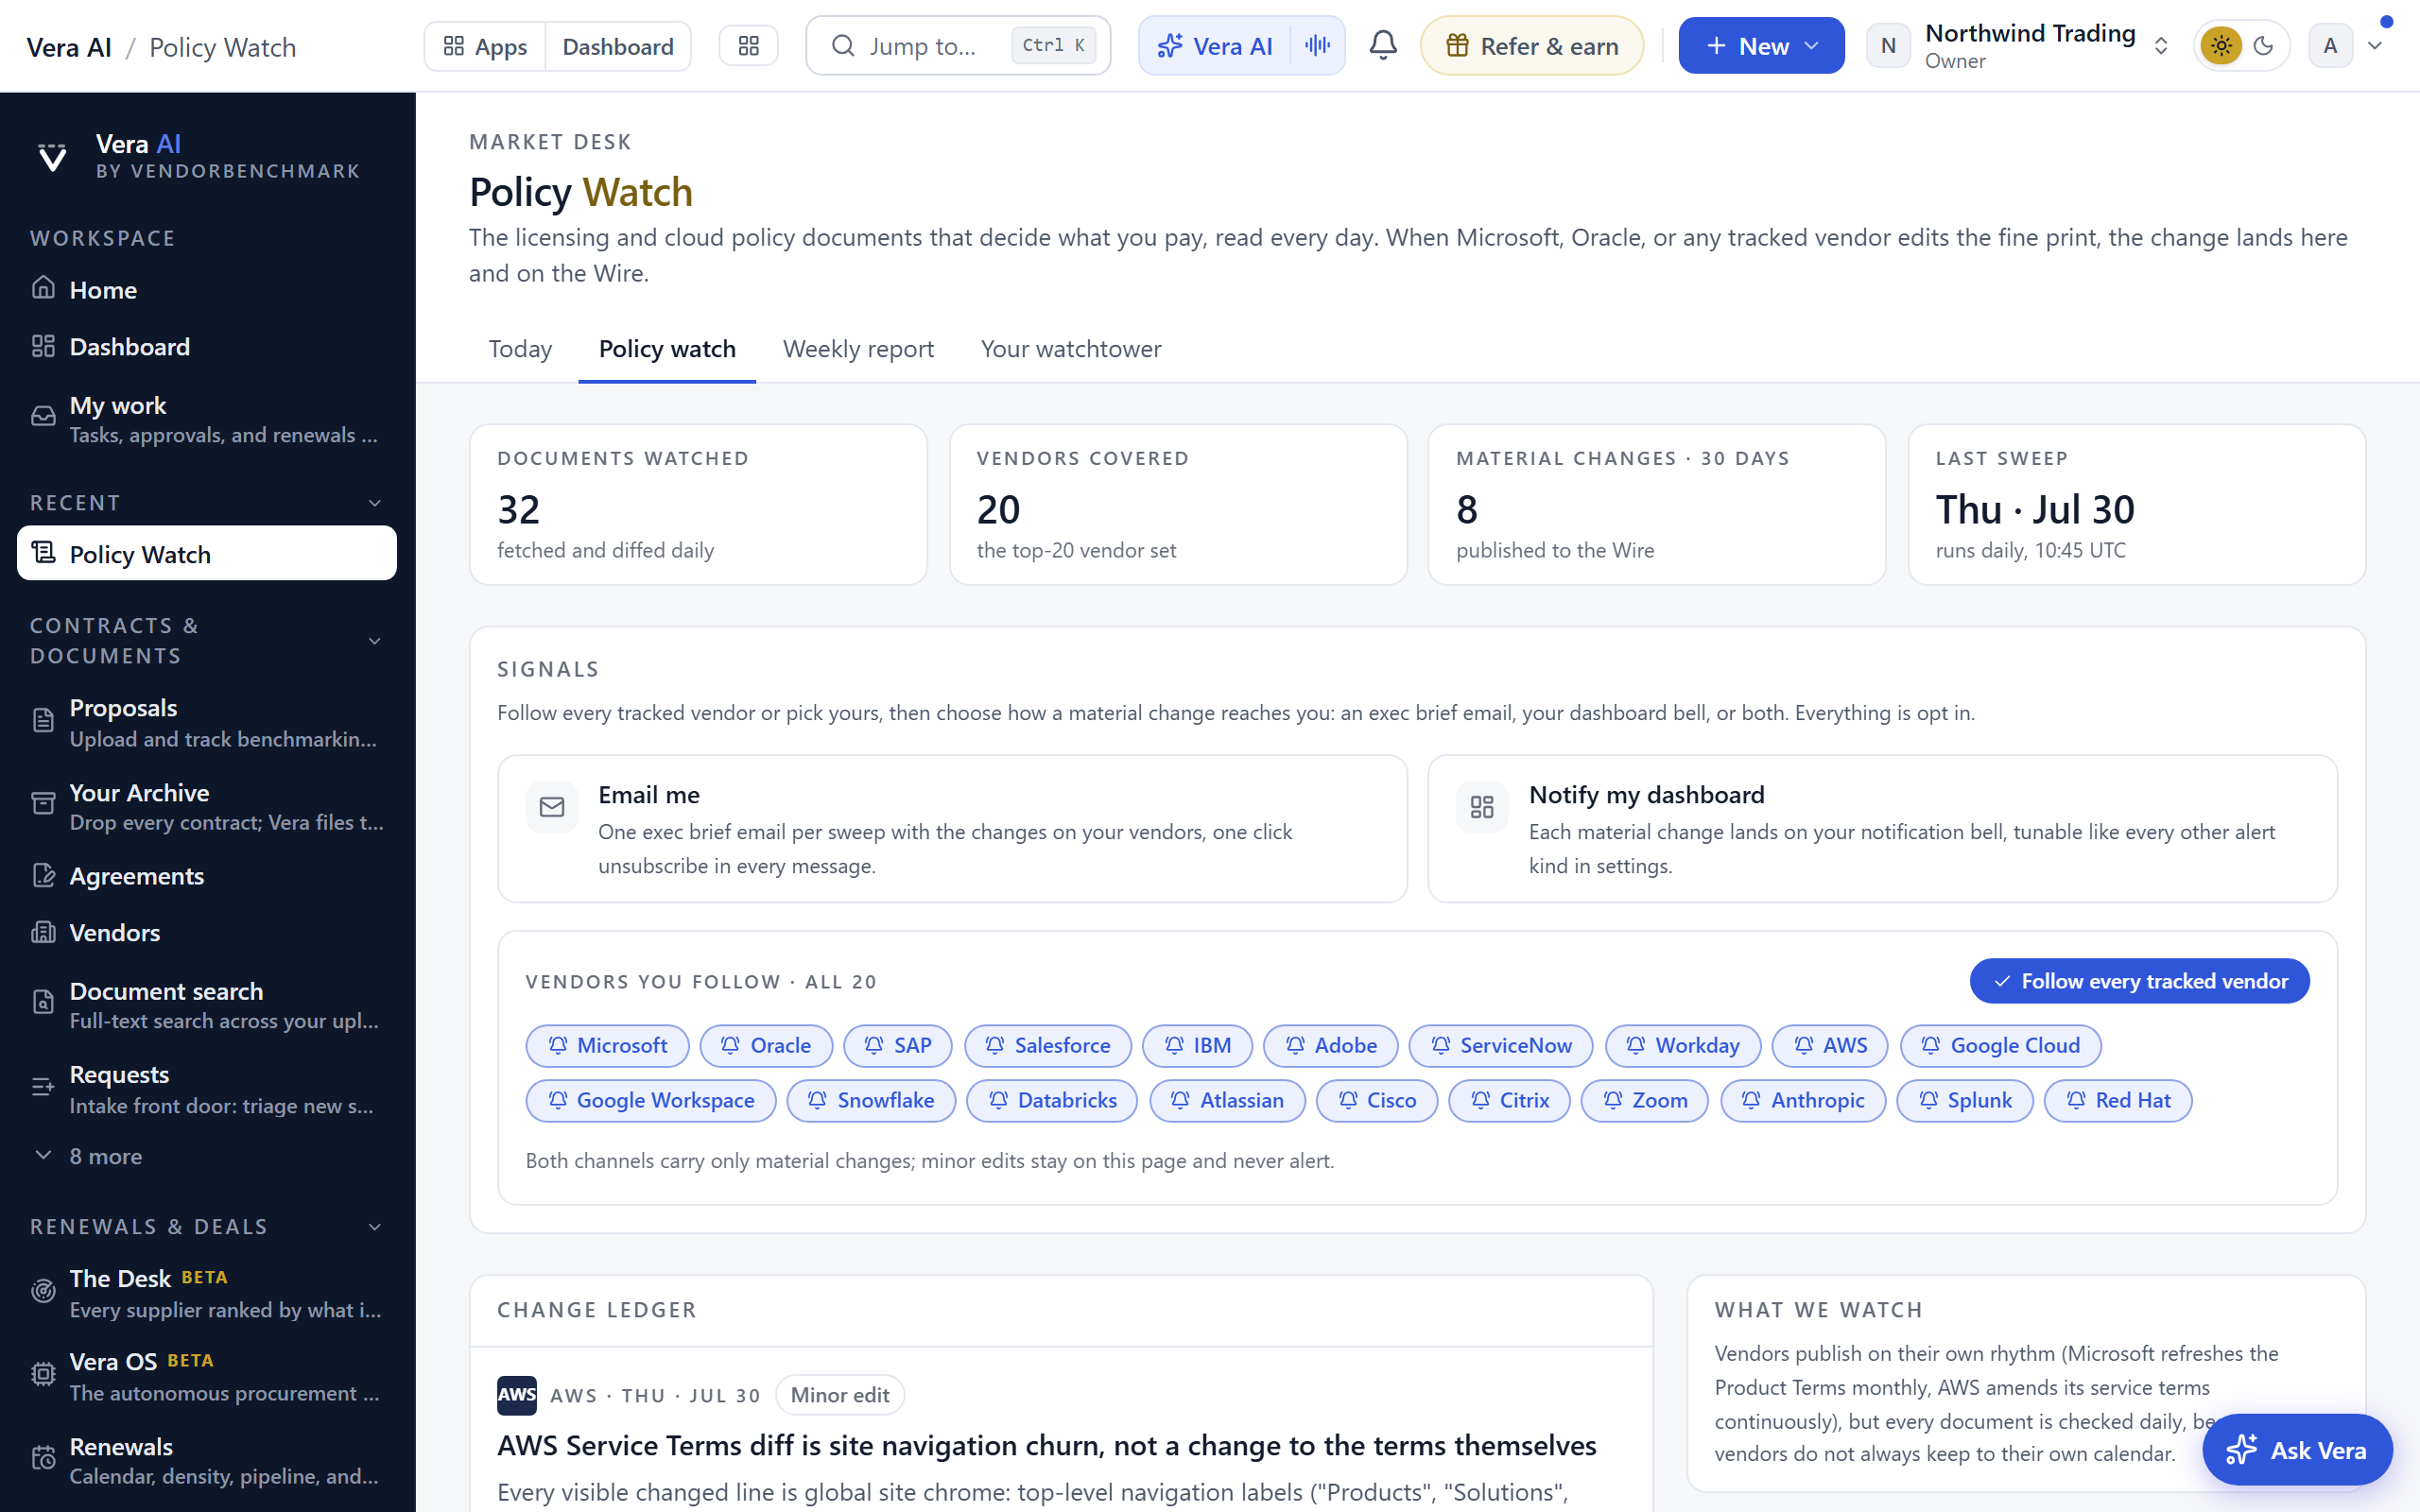Switch to dark theme moon icon

tap(2264, 46)
